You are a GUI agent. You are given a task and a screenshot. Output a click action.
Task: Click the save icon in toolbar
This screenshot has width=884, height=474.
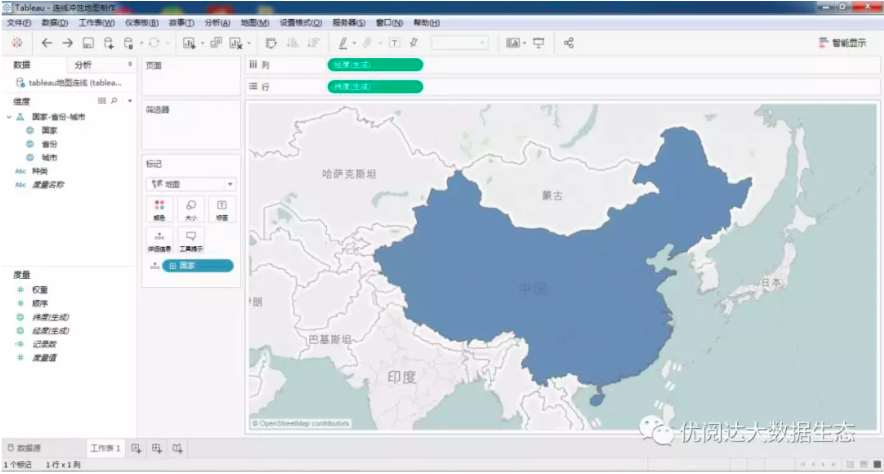tap(88, 43)
